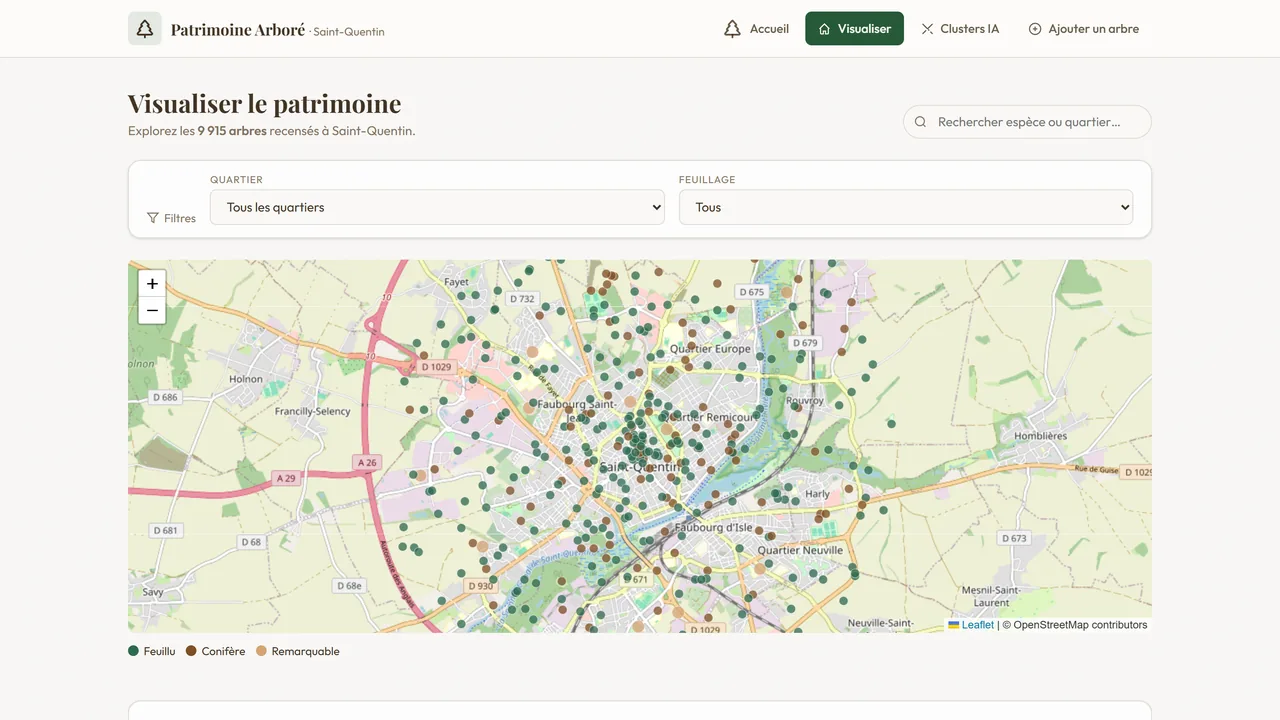This screenshot has height=720, width=1280.
Task: Click the house icon in Visualiser button
Action: pyautogui.click(x=825, y=29)
